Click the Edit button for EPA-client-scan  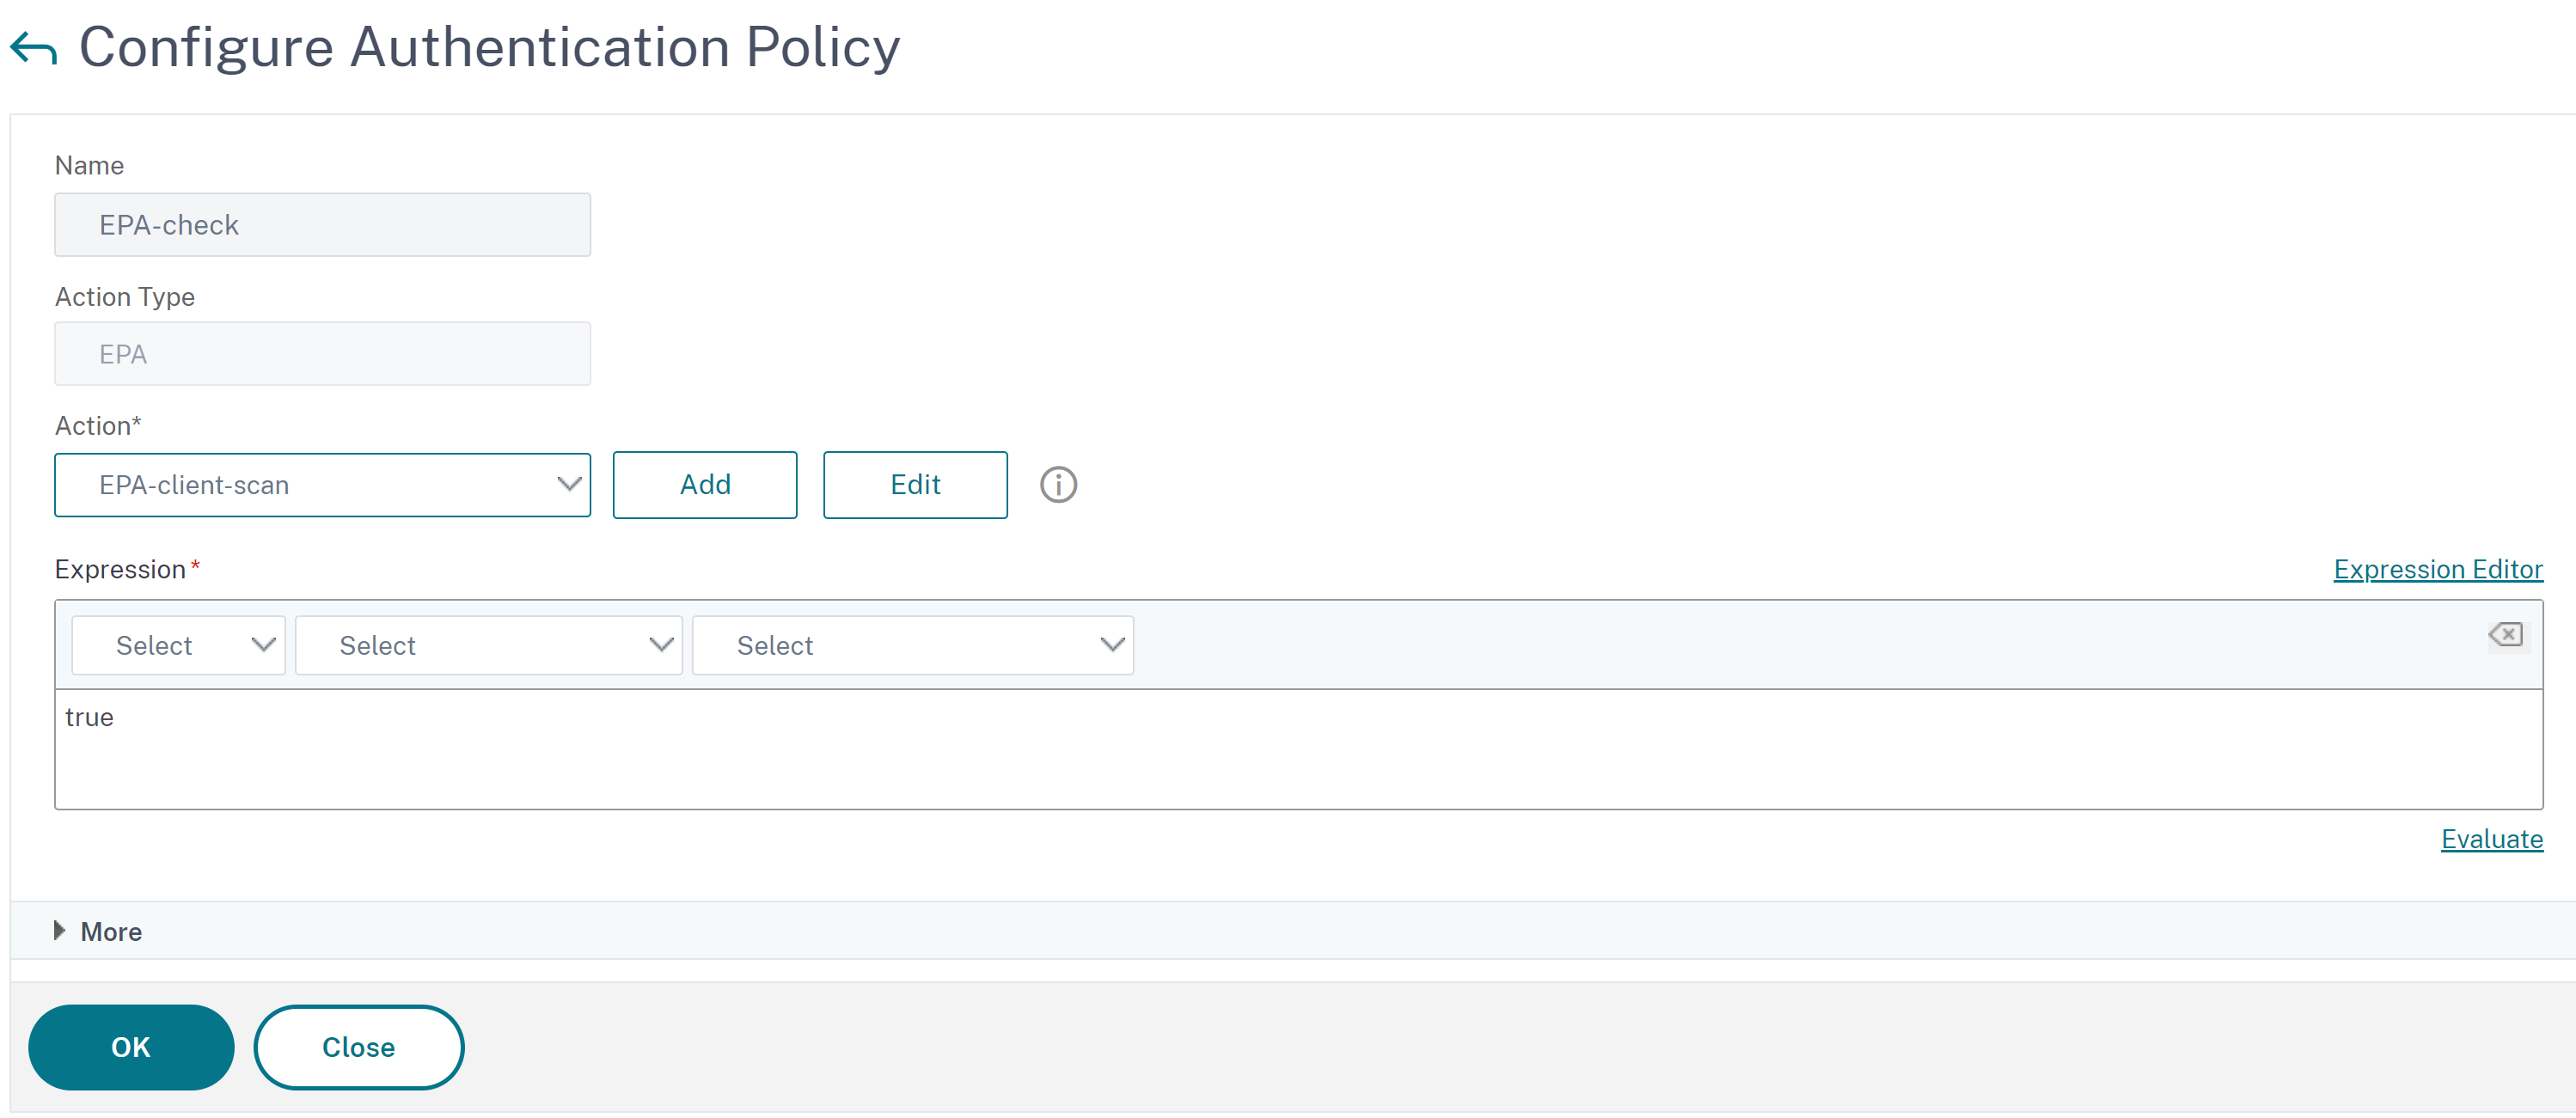915,485
